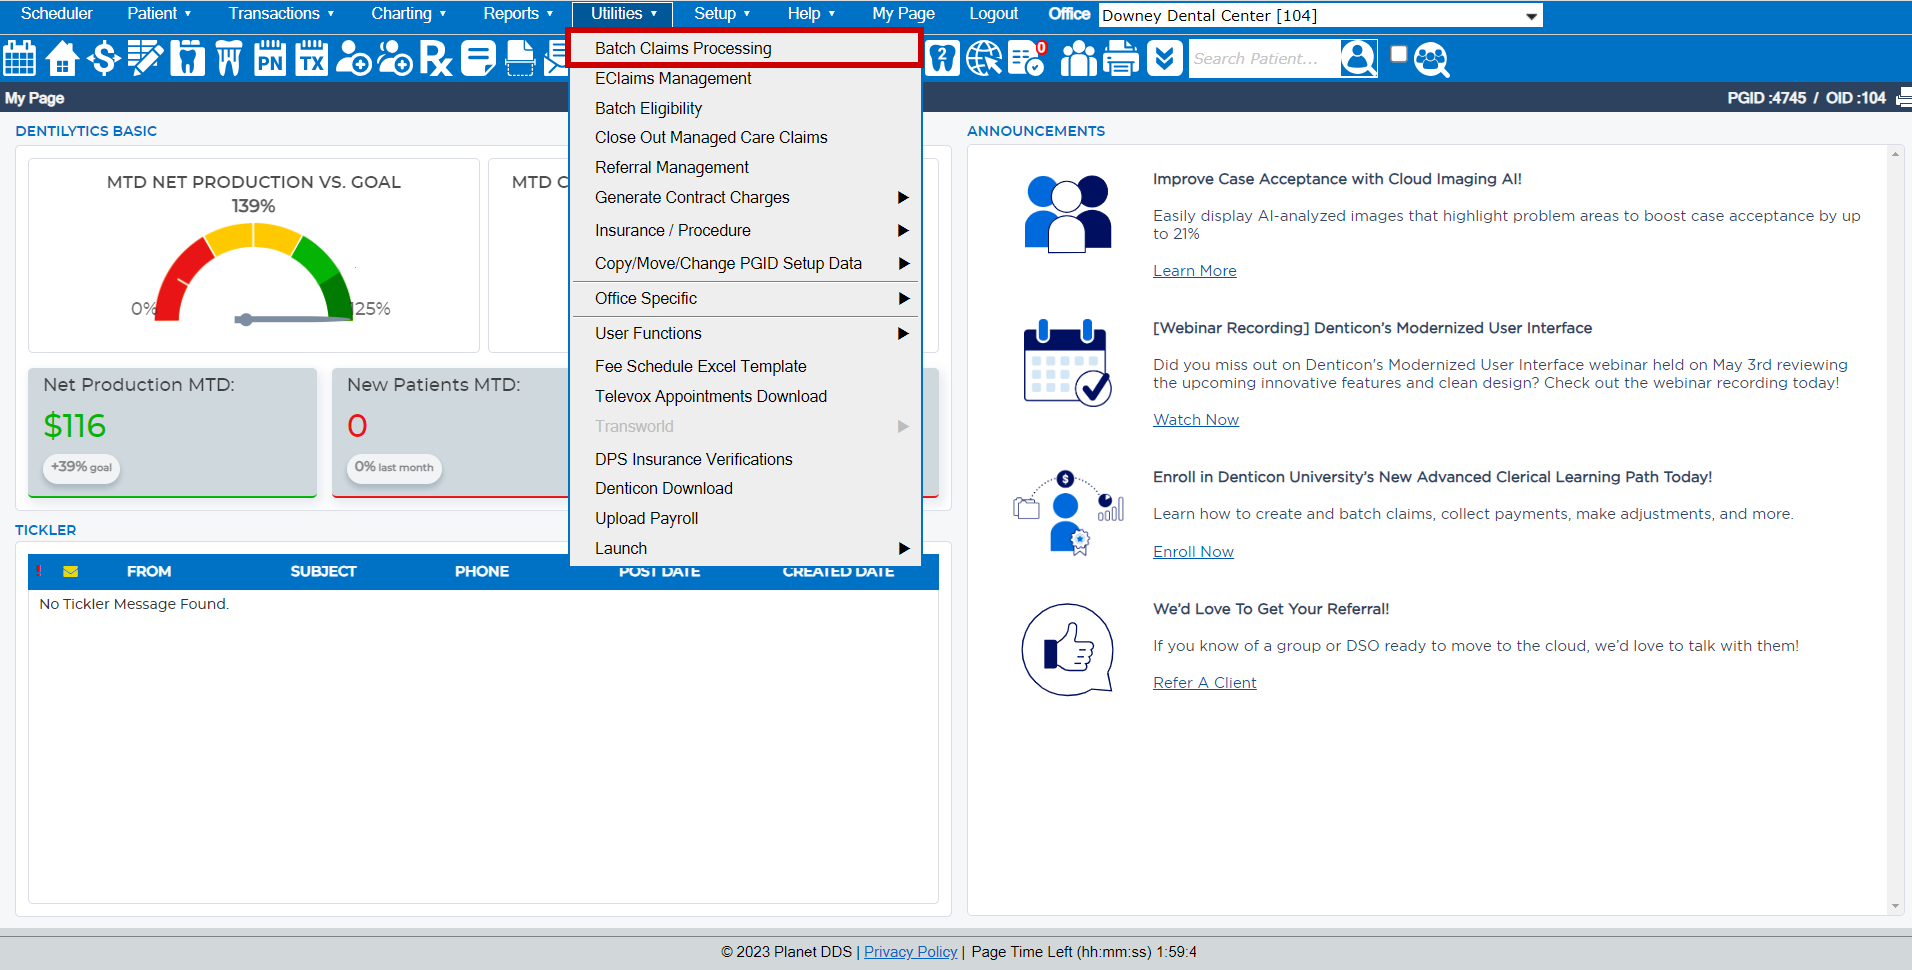This screenshot has width=1912, height=970.
Task: Open the PN progress notes icon
Action: point(269,58)
